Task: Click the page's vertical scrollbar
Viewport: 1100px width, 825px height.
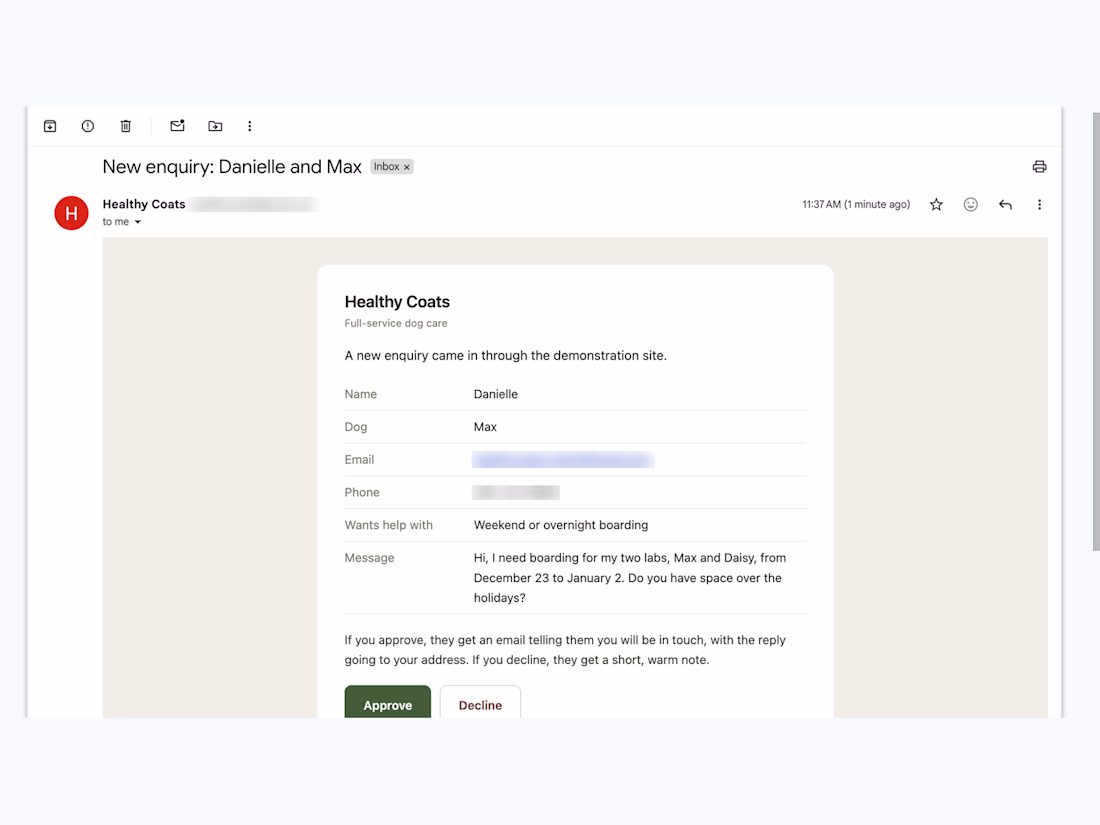Action: coord(1096,331)
